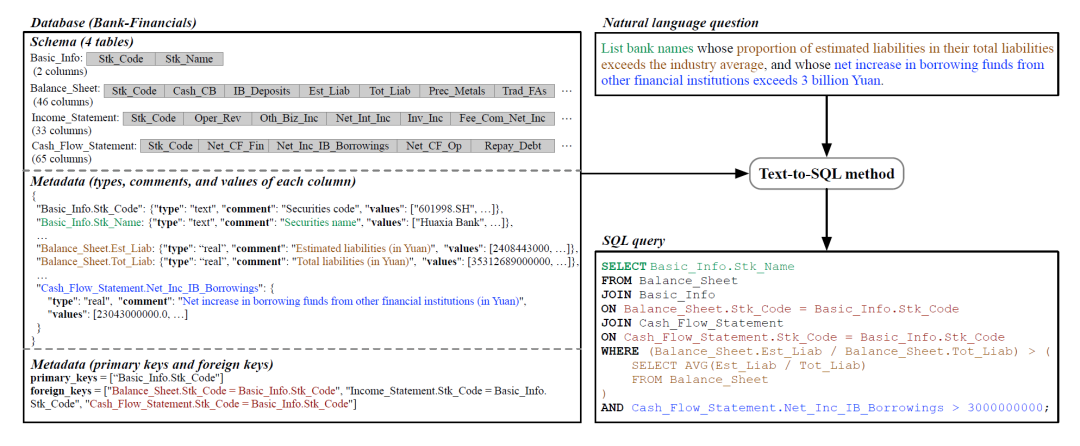The image size is (1080, 446).
Task: Click the Text-to-SQL method box
Action: (x=827, y=174)
